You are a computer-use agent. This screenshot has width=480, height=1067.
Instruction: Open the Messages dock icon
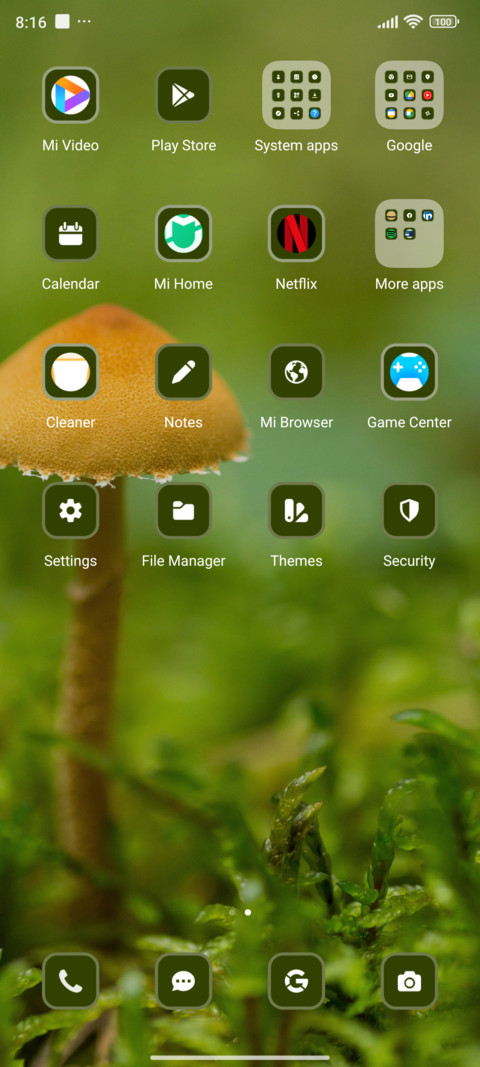click(x=183, y=981)
